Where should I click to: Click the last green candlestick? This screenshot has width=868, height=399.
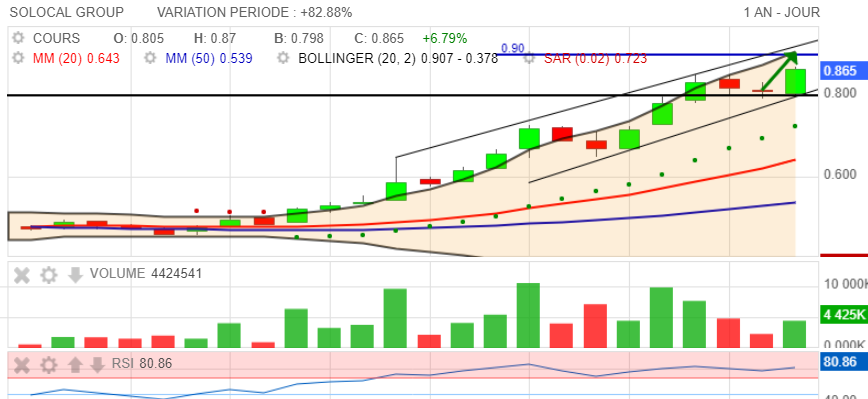point(795,81)
